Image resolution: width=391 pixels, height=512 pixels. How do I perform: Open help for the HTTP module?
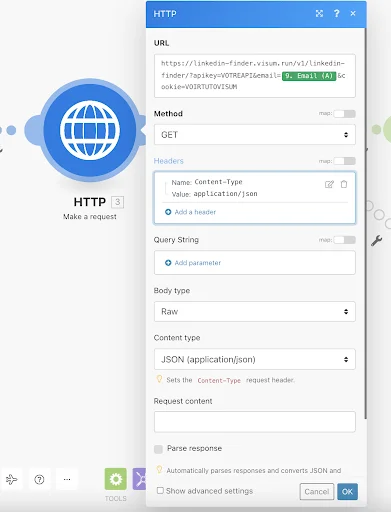(337, 14)
